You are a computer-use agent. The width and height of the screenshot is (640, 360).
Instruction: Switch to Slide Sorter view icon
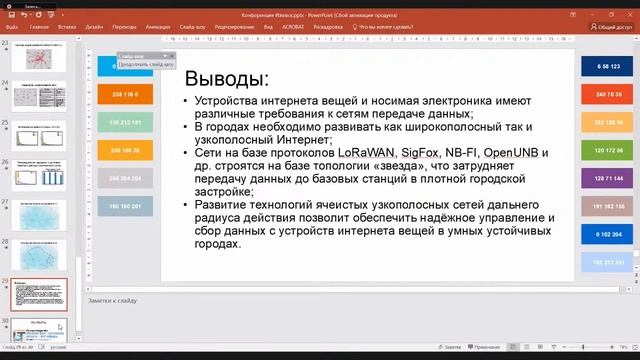[527, 347]
